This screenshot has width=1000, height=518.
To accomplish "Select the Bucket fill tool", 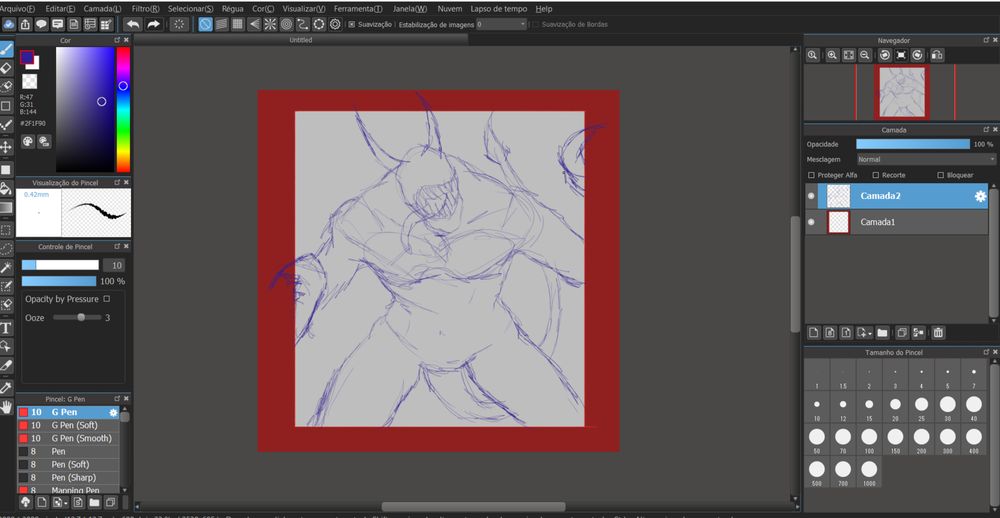I will pos(6,189).
